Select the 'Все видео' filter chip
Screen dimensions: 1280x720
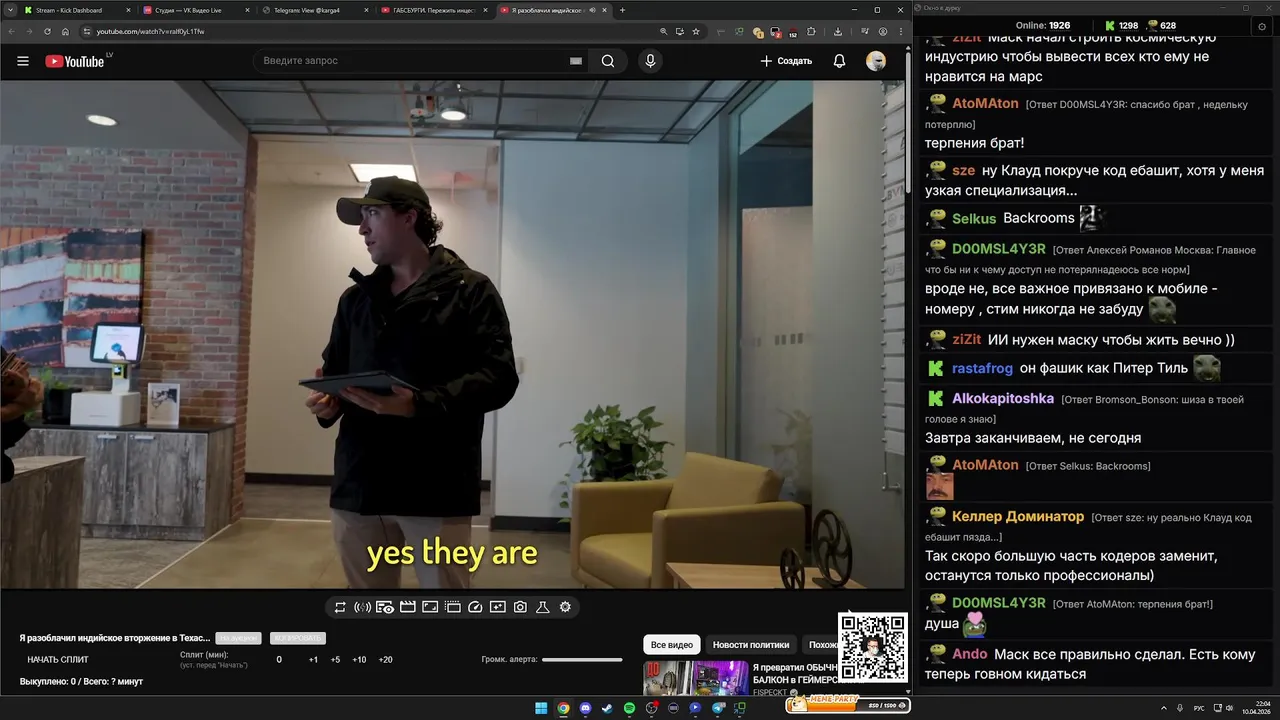(x=672, y=645)
